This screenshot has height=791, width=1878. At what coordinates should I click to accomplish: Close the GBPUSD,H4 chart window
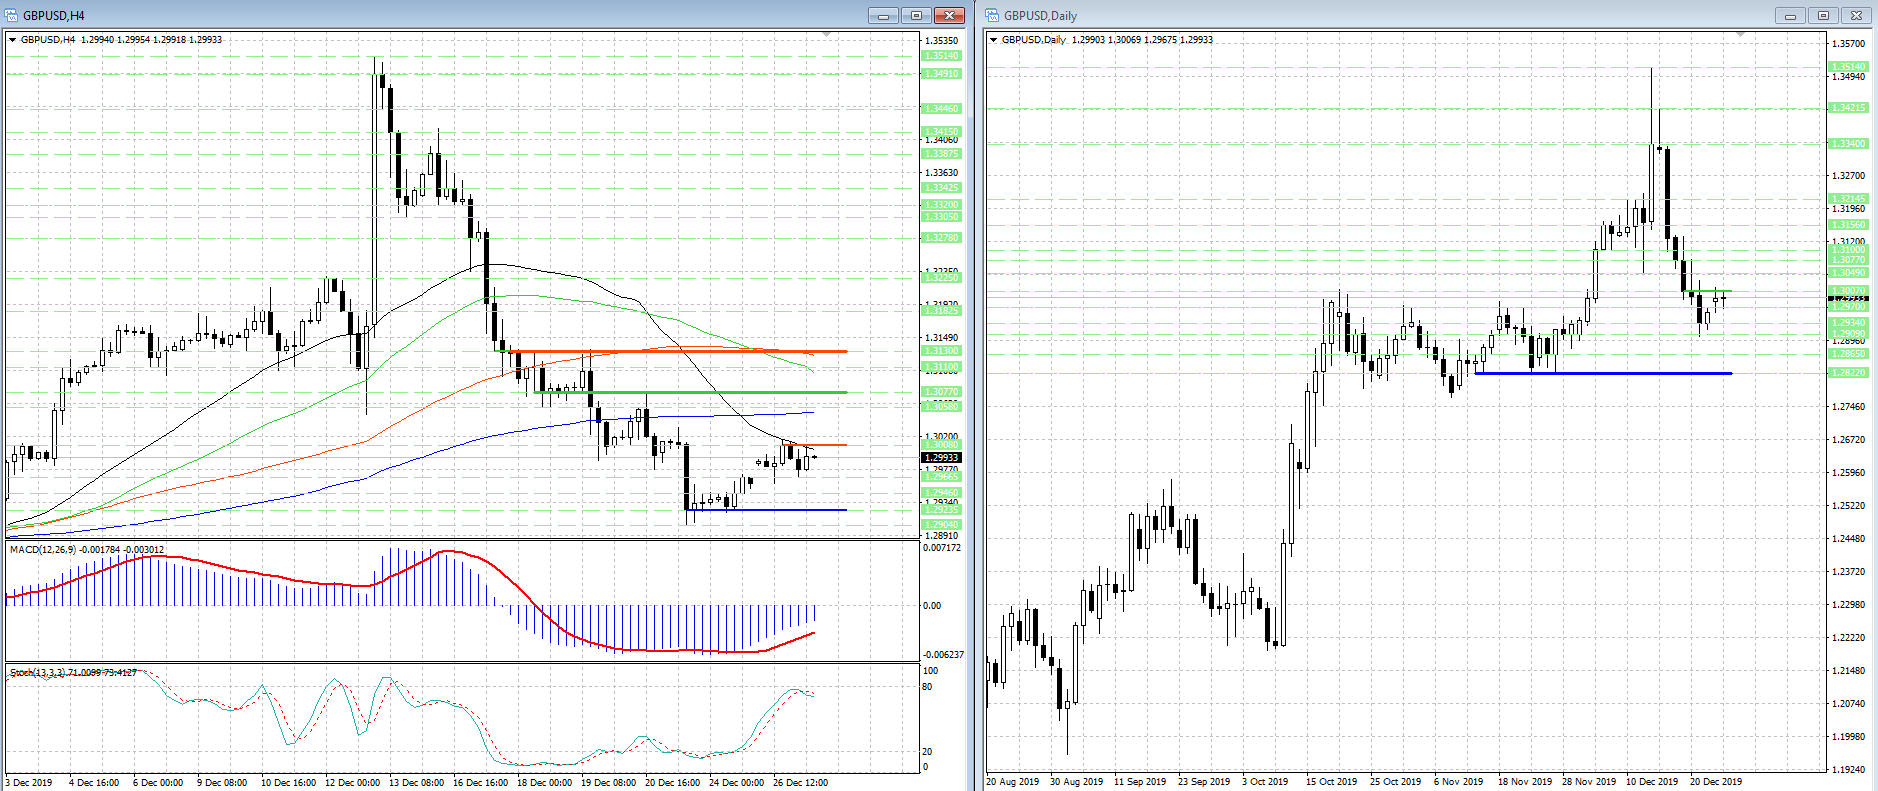point(949,15)
